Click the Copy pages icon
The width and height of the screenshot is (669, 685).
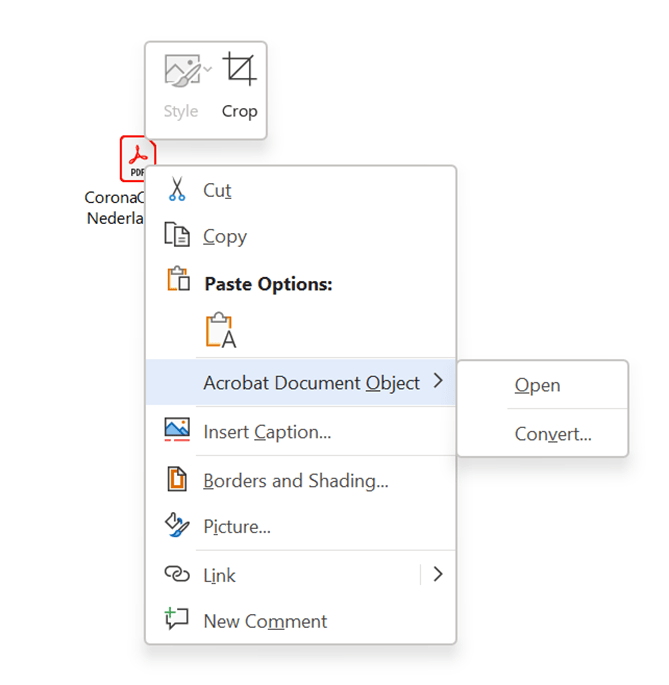tap(177, 236)
